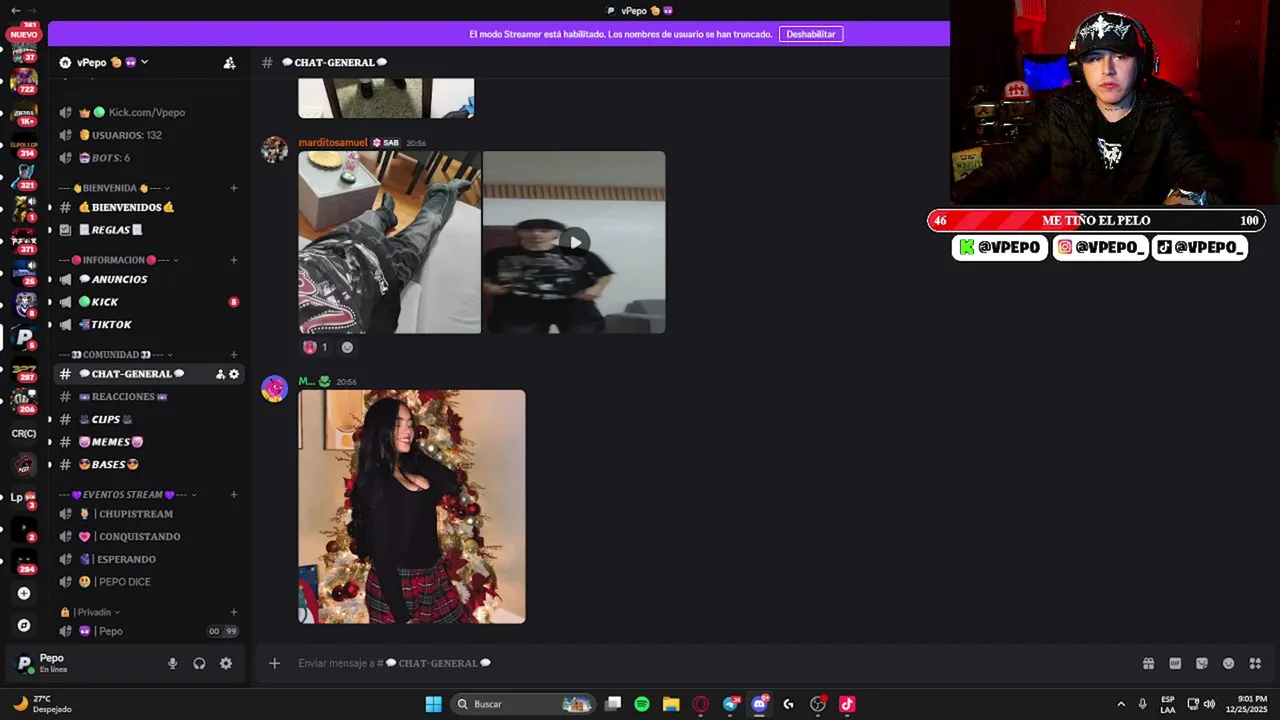Toggle microphone mute in user panel
The width and height of the screenshot is (1280, 720).
(x=172, y=663)
